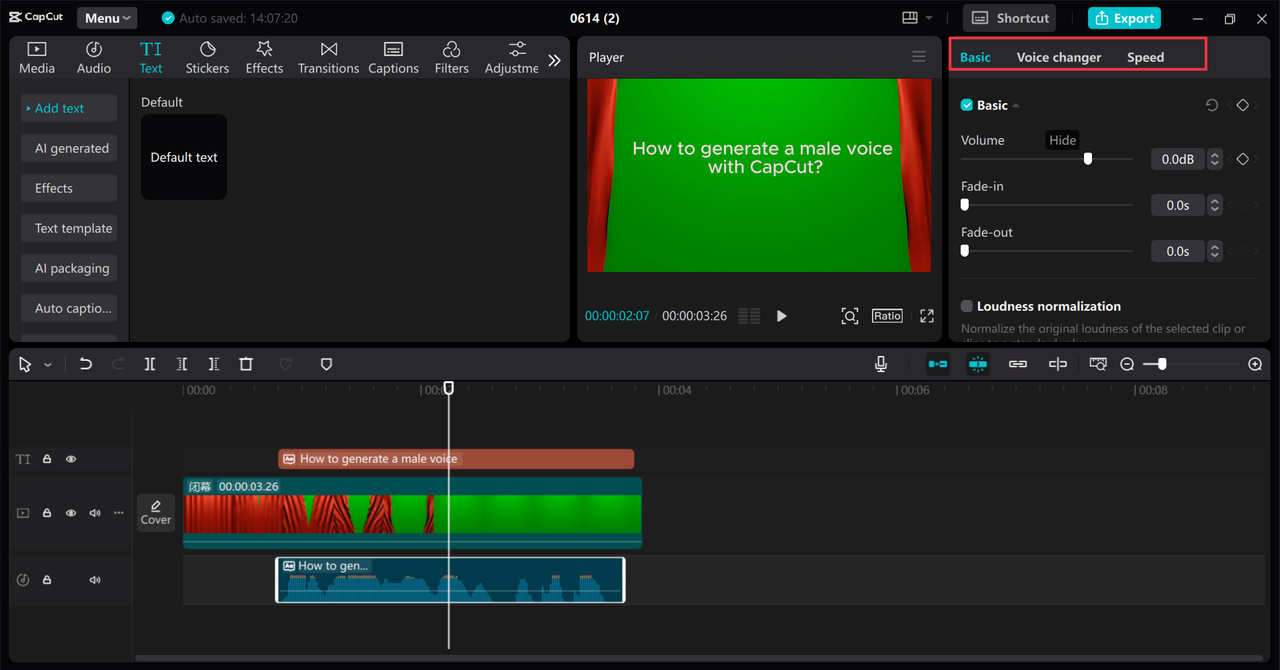This screenshot has height=670, width=1280.
Task: Select AI generated in the sidebar
Action: pyautogui.click(x=69, y=148)
